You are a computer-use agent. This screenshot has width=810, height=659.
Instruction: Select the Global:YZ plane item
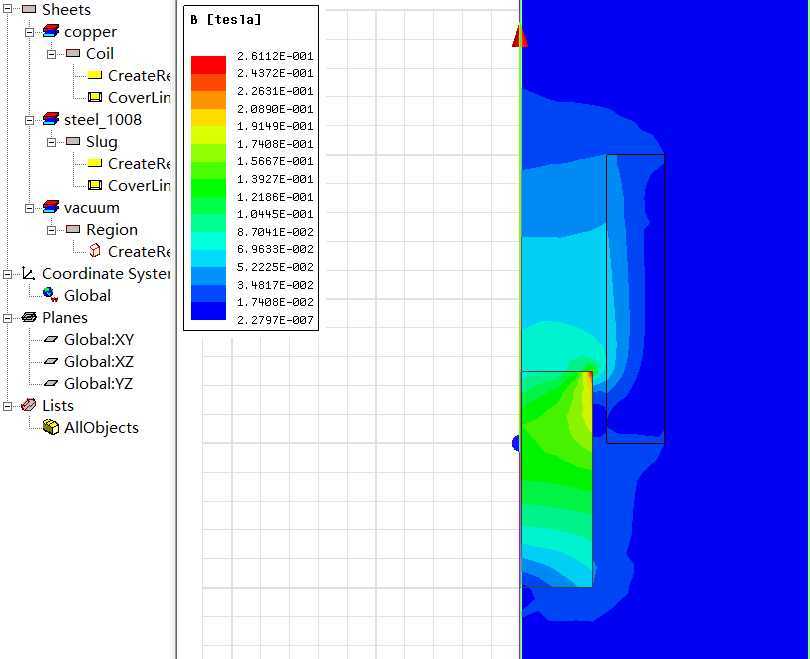(x=99, y=384)
